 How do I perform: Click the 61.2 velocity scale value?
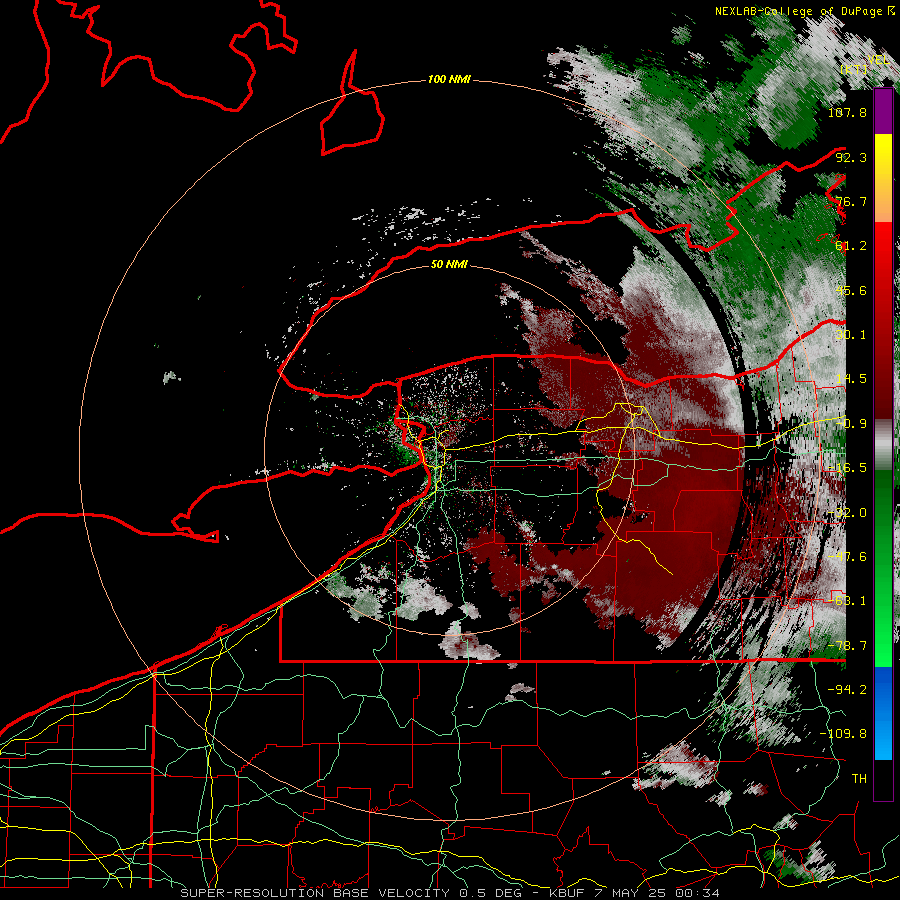pyautogui.click(x=851, y=246)
